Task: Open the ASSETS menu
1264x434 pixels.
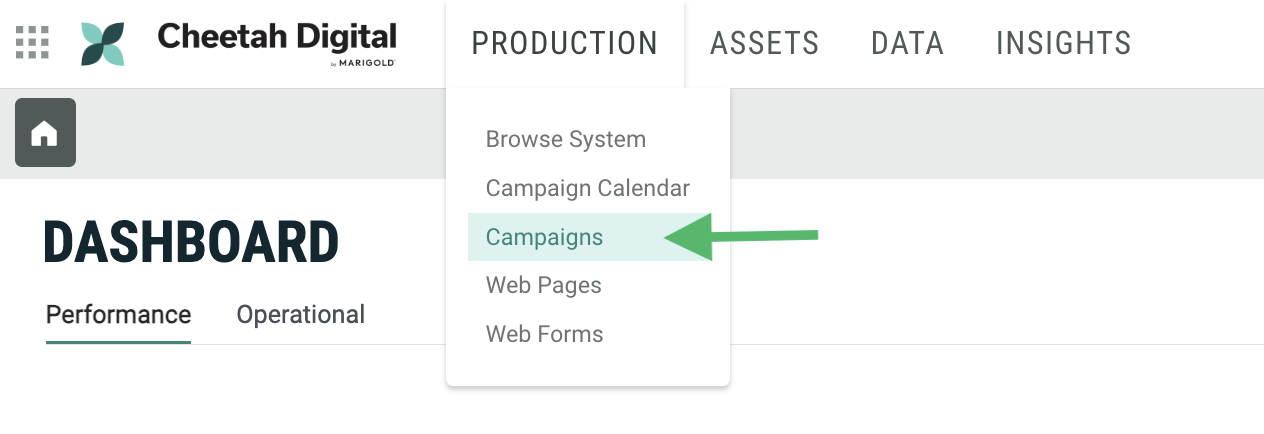Action: 764,43
